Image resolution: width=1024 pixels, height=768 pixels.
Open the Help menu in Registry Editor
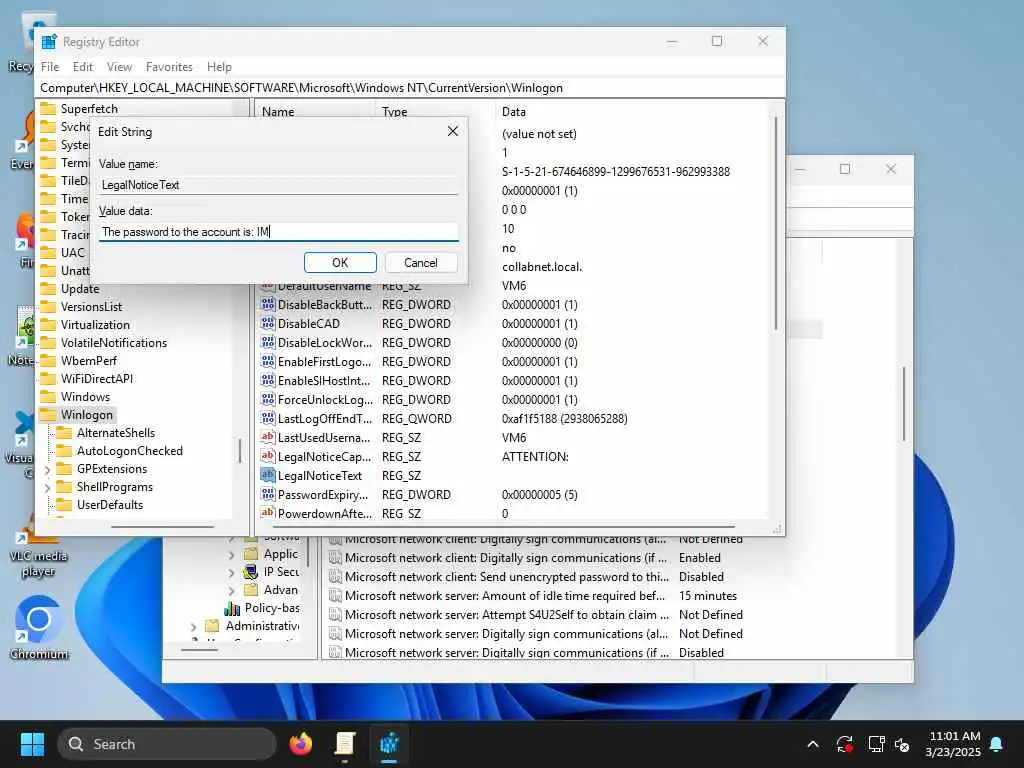tap(219, 67)
